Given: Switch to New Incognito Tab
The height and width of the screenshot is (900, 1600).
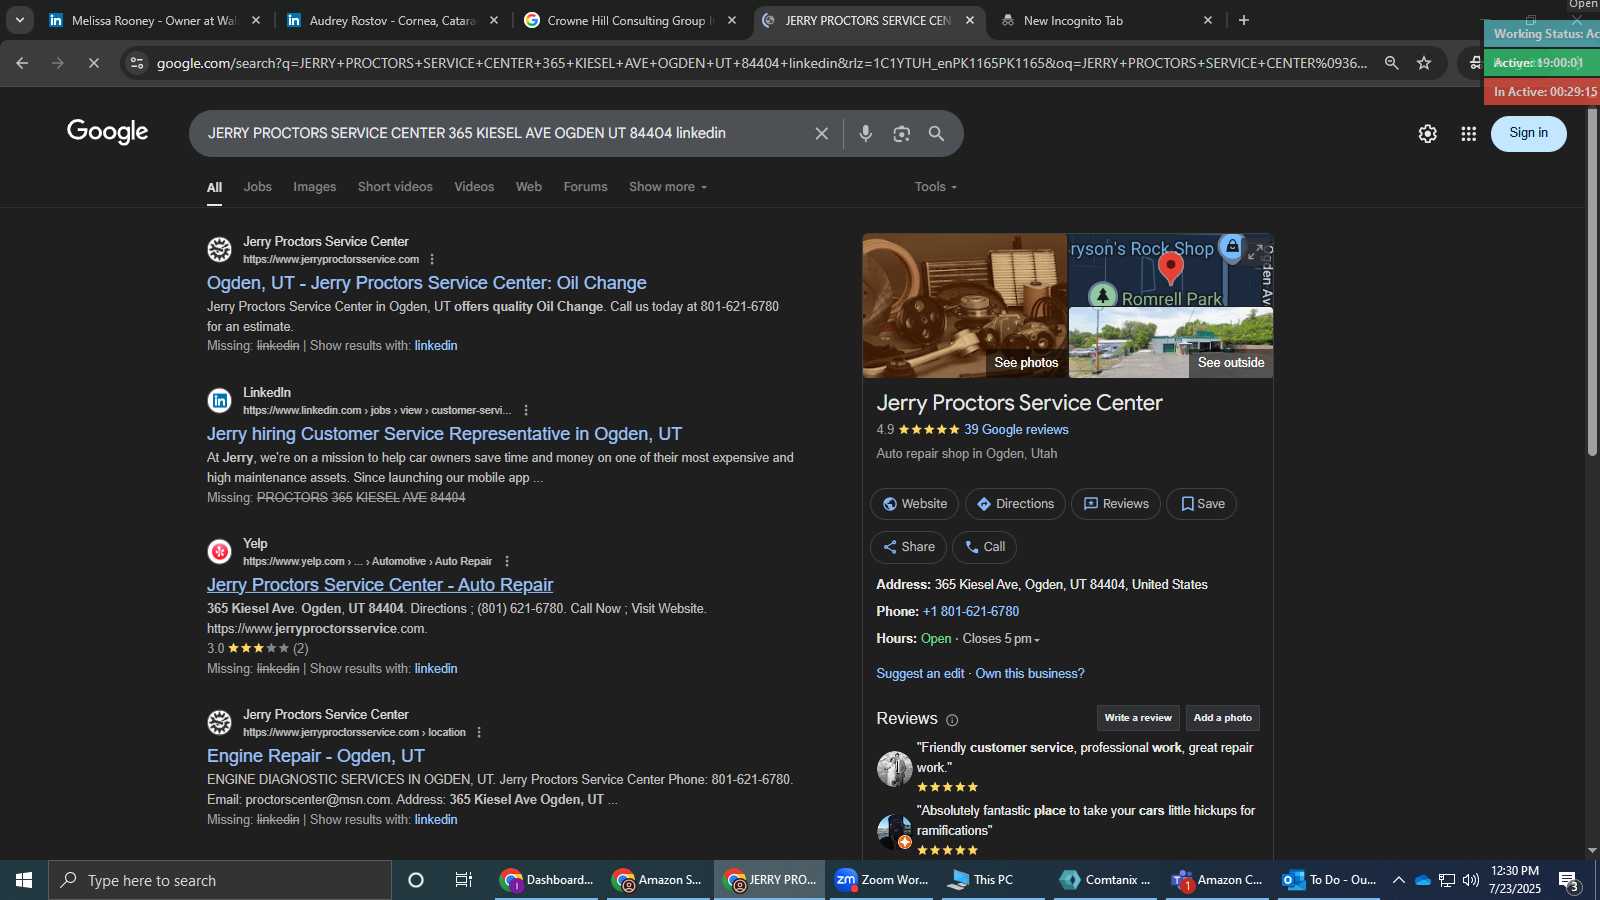Looking at the screenshot, I should (x=1106, y=20).
